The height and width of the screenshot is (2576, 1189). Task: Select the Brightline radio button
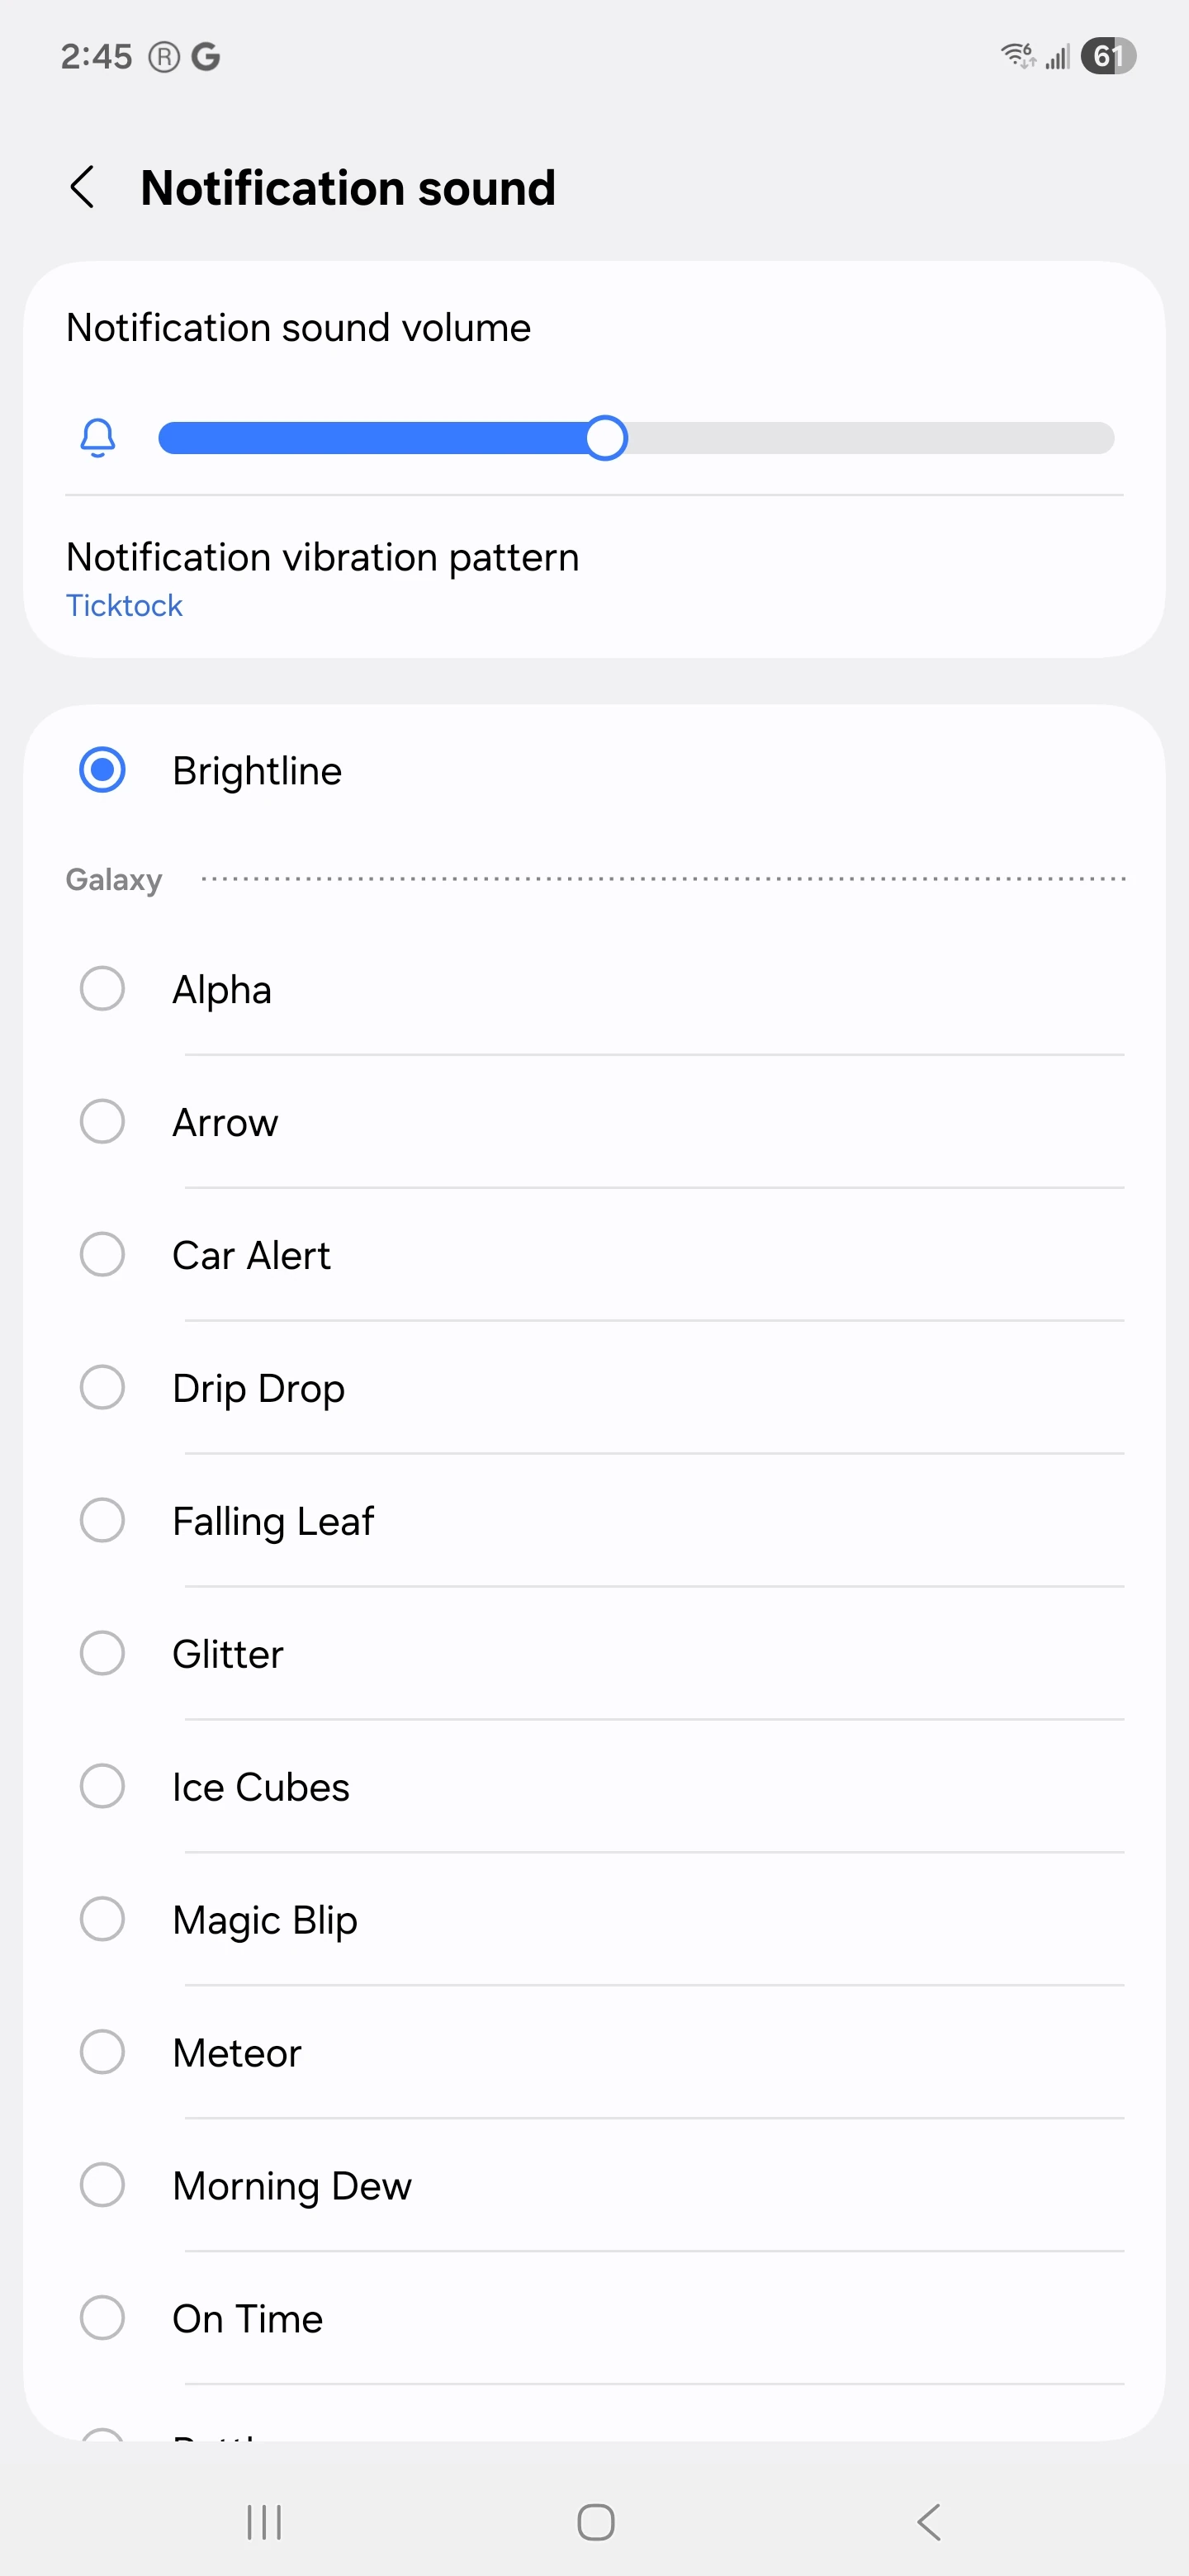(102, 770)
